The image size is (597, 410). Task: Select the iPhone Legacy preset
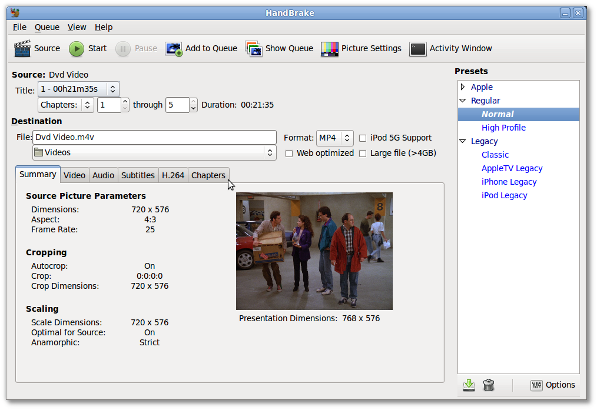click(x=509, y=182)
